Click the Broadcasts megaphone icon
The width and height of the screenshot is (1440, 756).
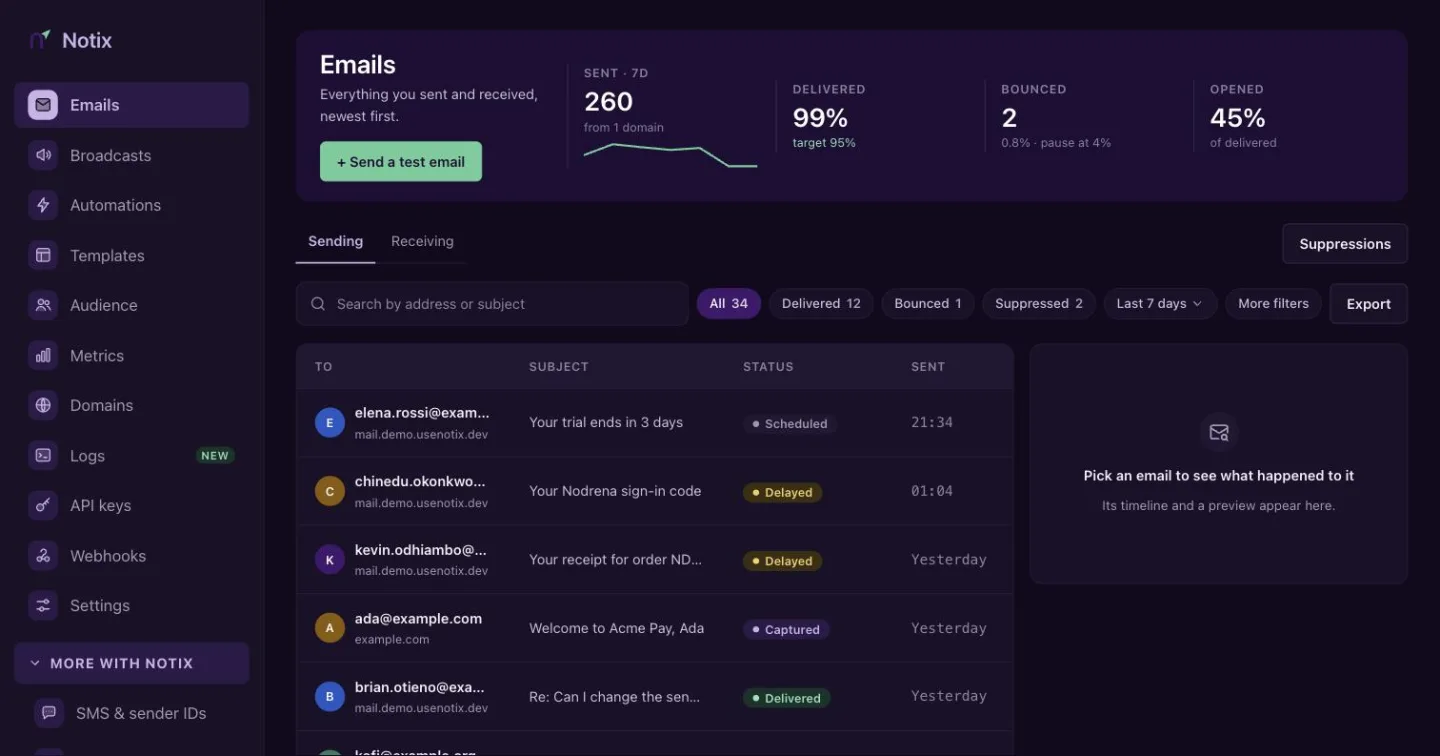point(43,155)
